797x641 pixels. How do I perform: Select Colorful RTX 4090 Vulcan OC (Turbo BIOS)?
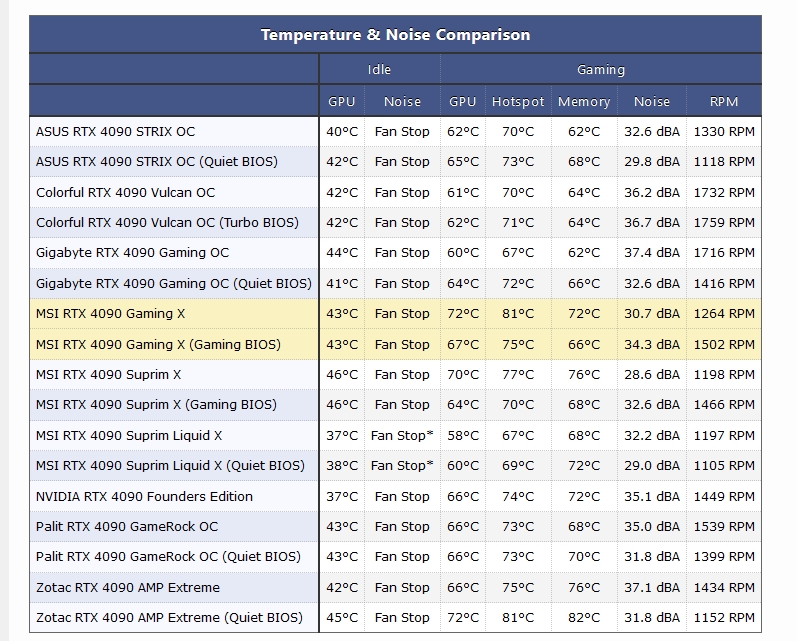tap(167, 222)
